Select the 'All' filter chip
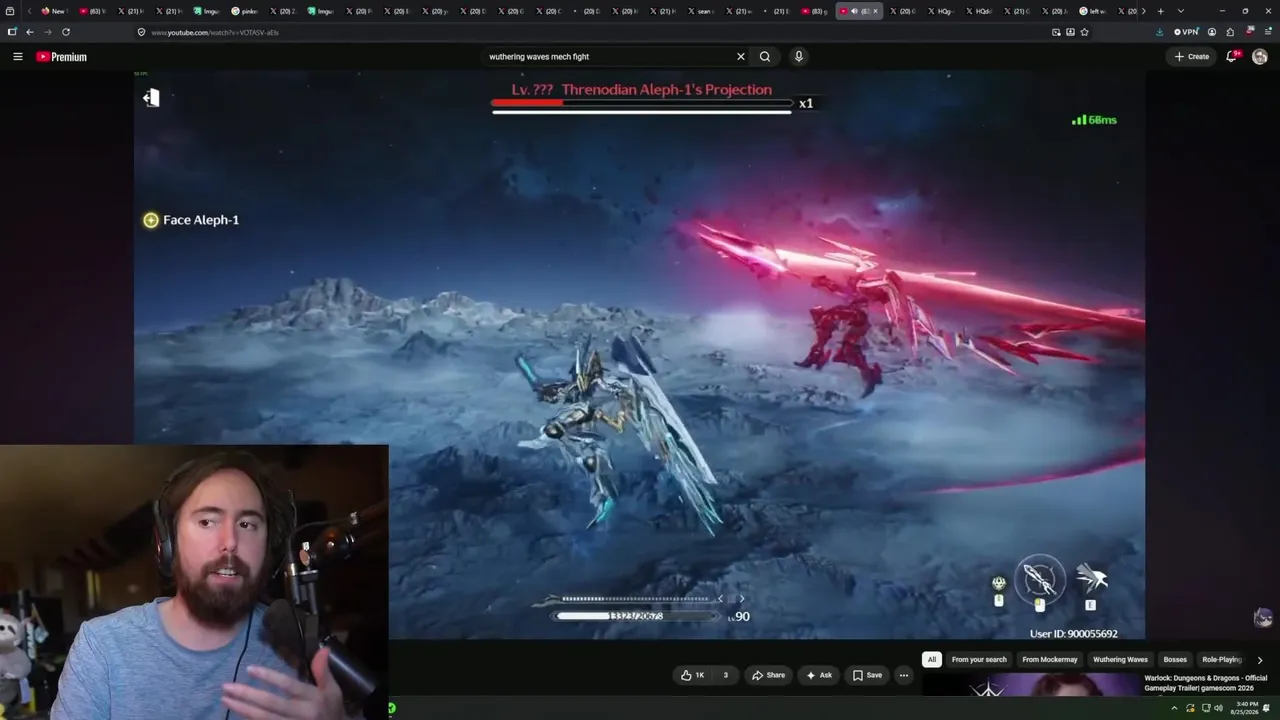Image resolution: width=1280 pixels, height=720 pixels. pyautogui.click(x=932, y=660)
